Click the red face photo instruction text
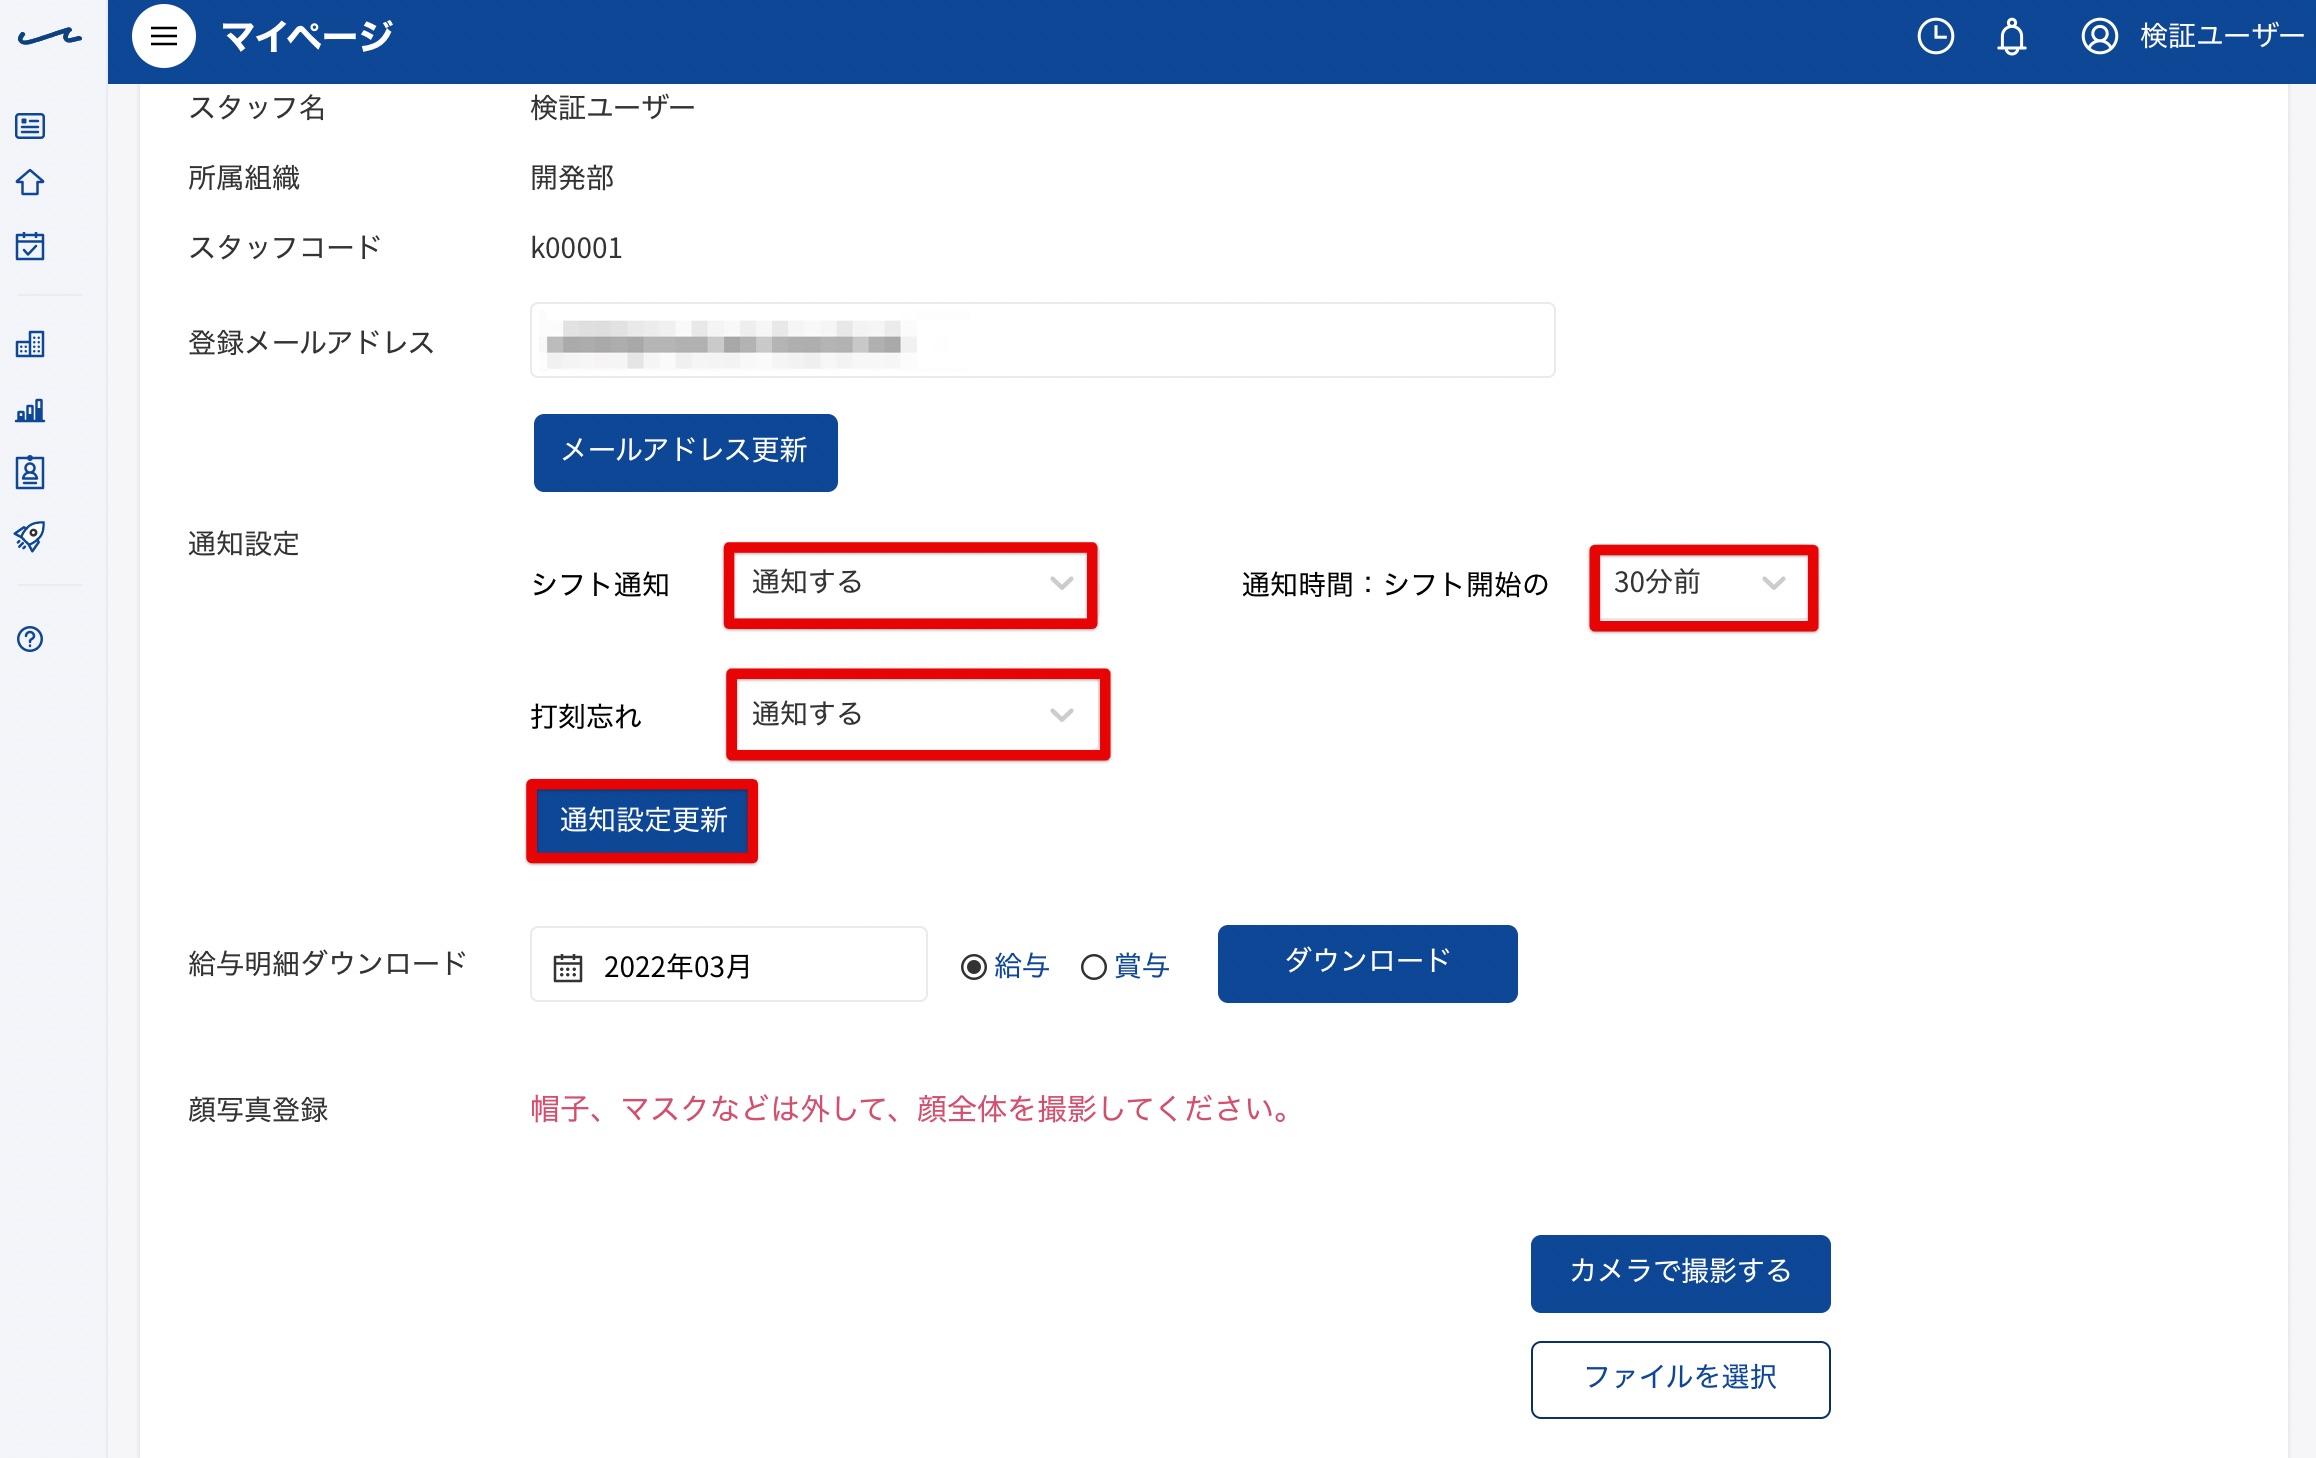This screenshot has width=2316, height=1458. tap(912, 1109)
